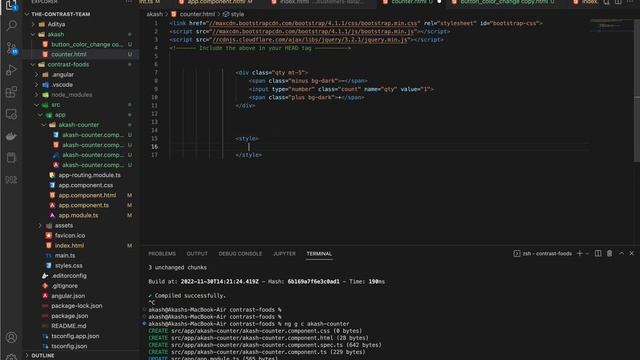Open launch profile dropdown beside plus

(x=587, y=253)
